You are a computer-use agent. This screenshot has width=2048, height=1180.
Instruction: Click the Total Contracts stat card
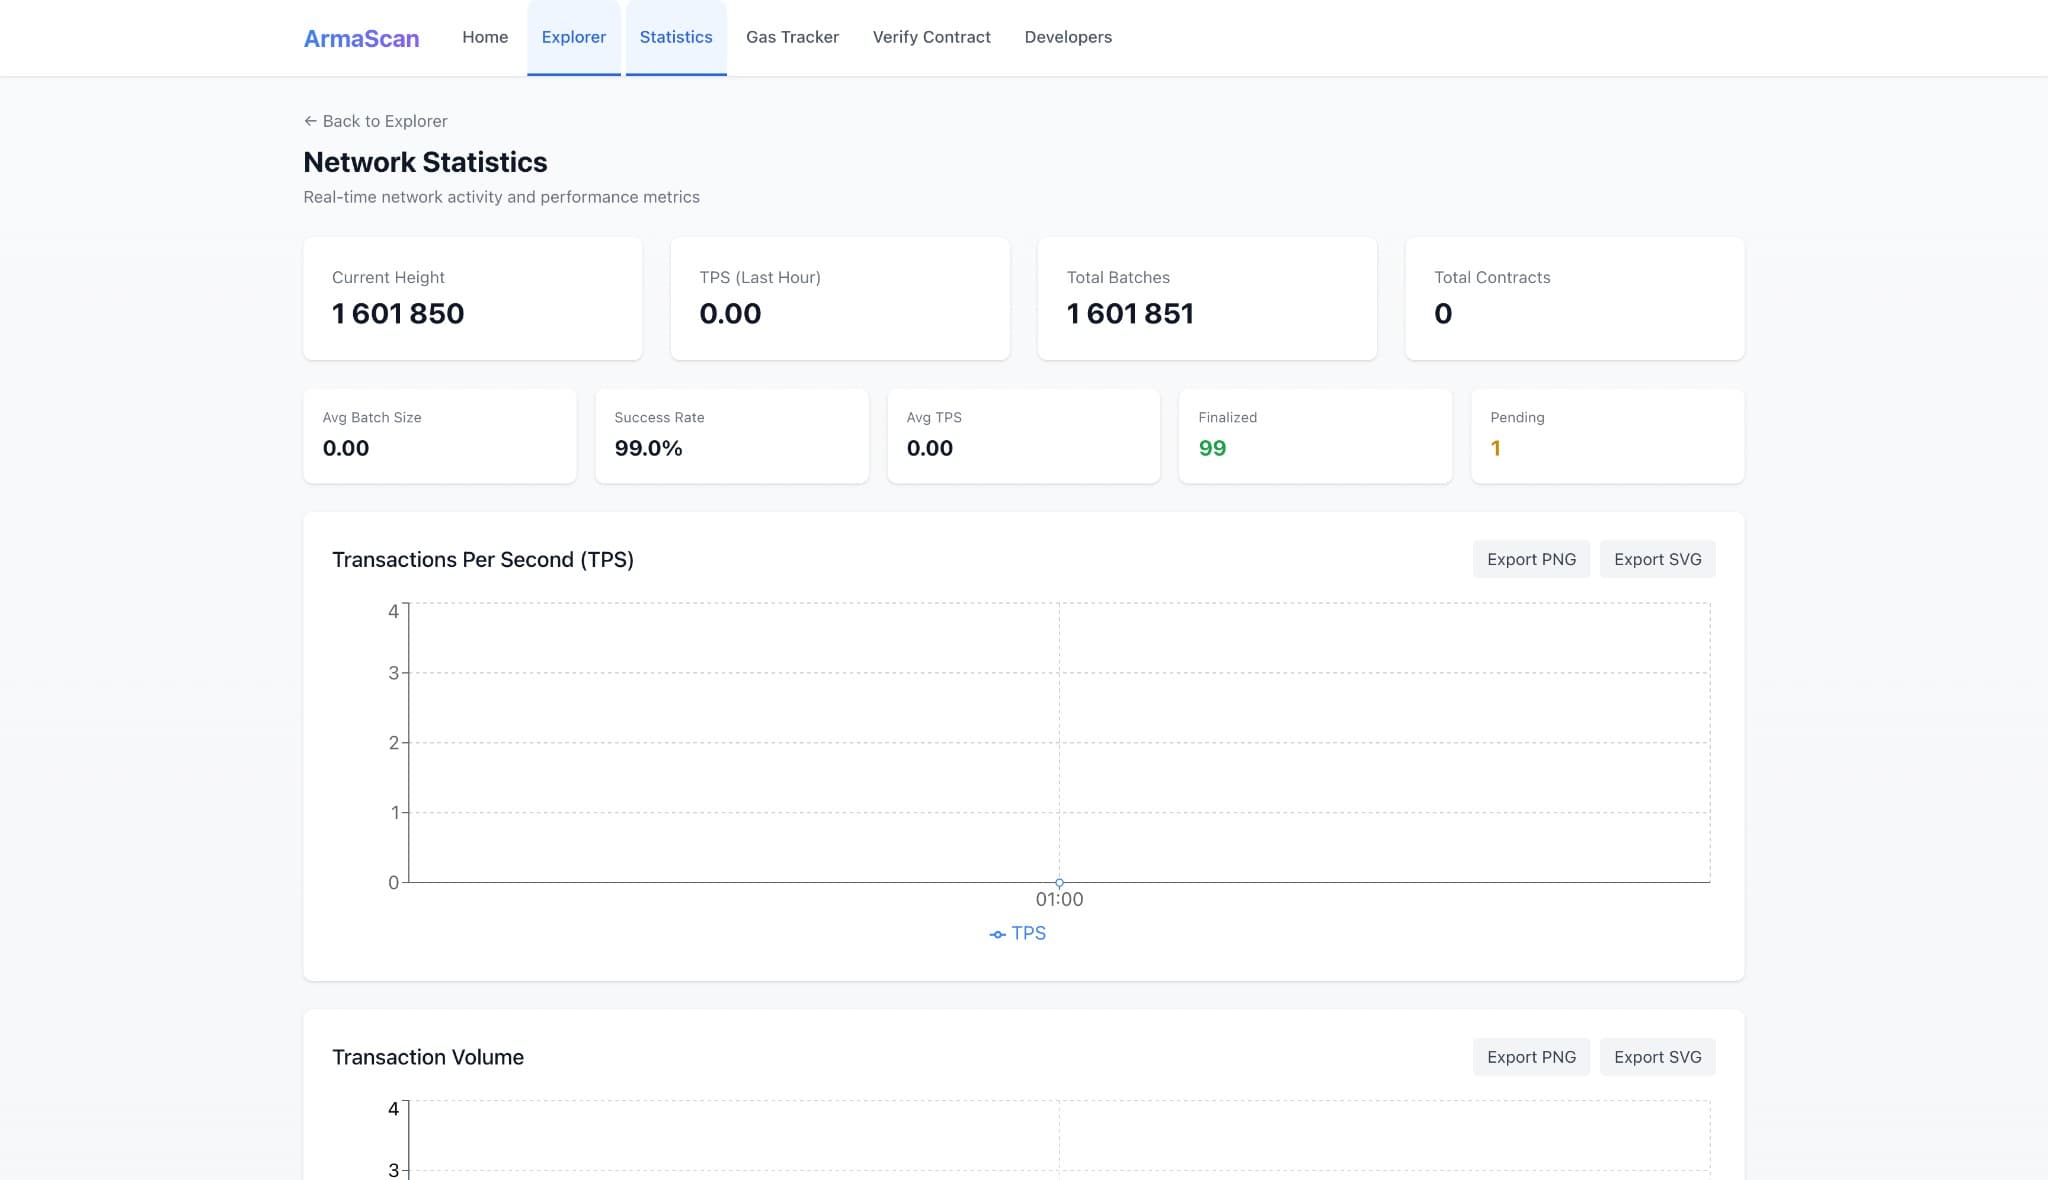(x=1575, y=298)
